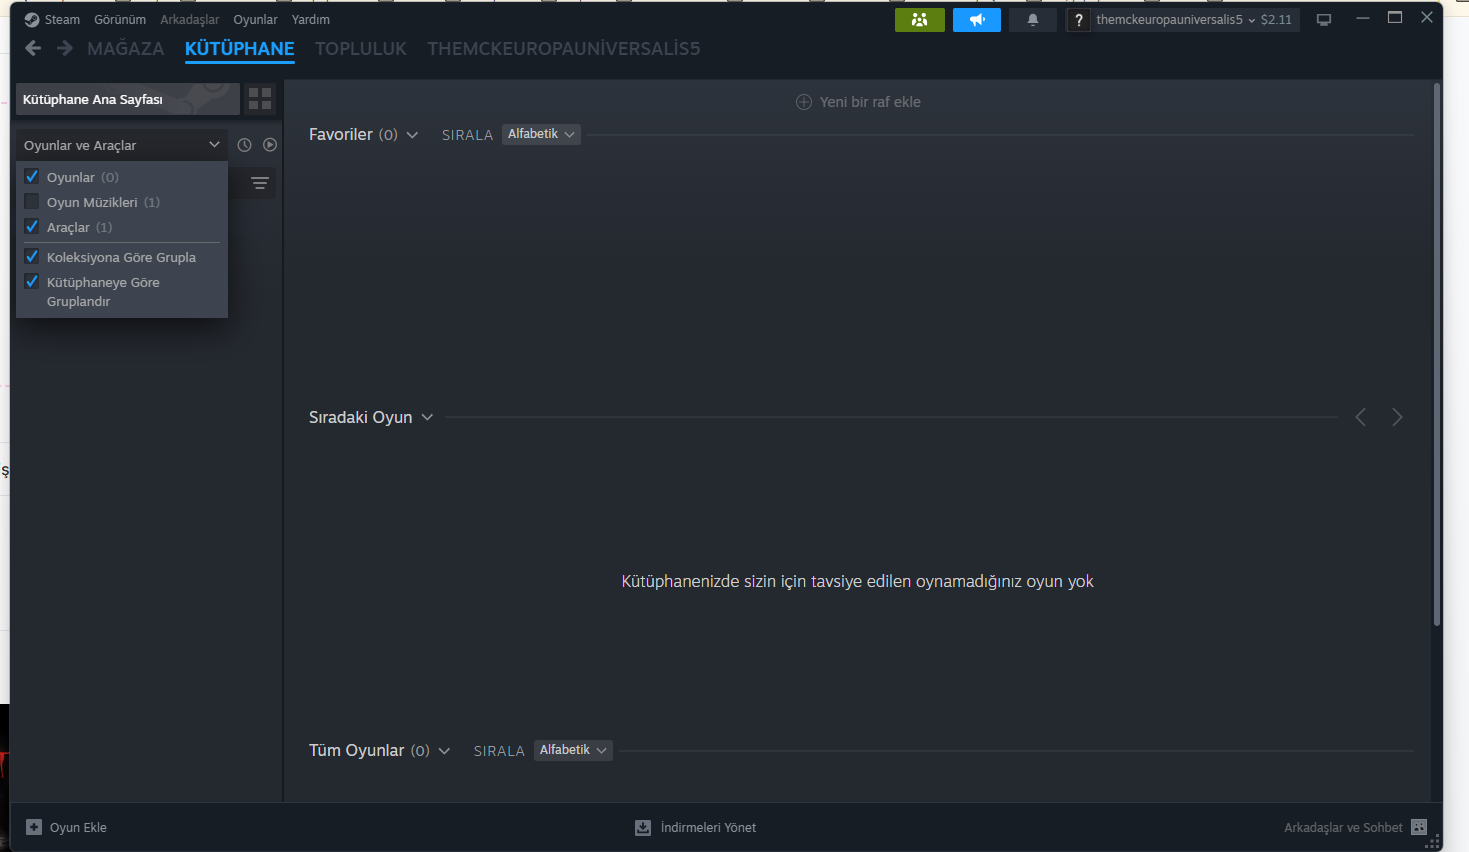Minimize the Steam window
The width and height of the screenshot is (1469, 852).
(x=1362, y=18)
